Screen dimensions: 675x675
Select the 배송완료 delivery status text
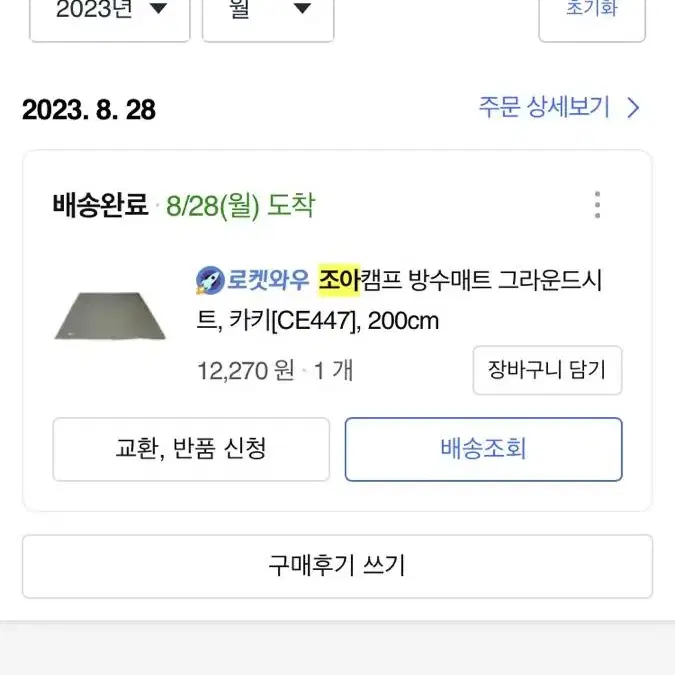100,205
